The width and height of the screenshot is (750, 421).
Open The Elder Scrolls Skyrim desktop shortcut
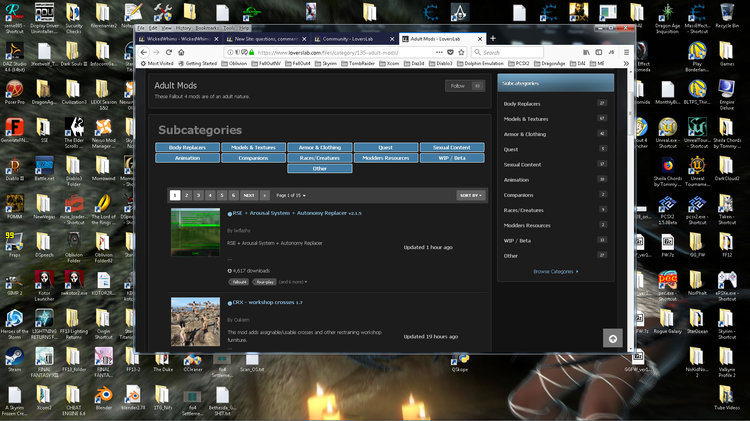(x=74, y=133)
